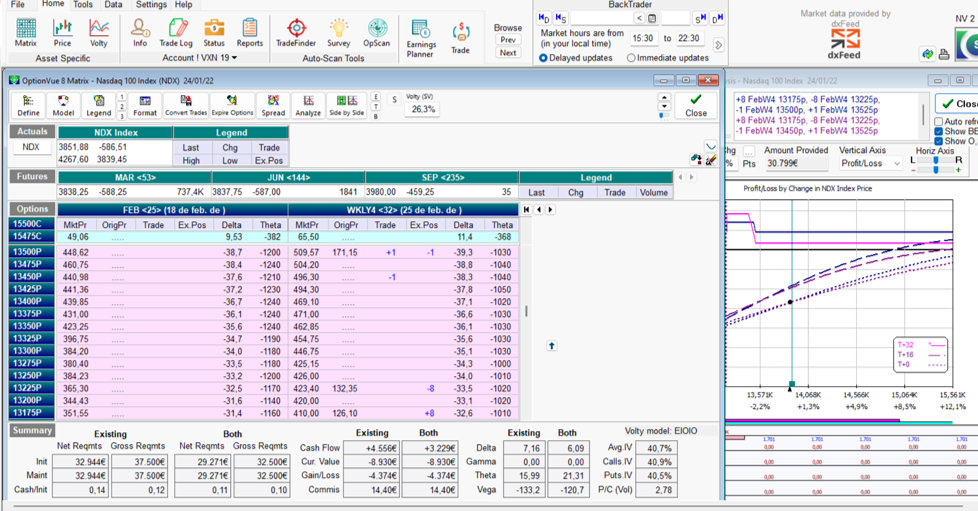This screenshot has width=978, height=511.
Task: Click Legend in Matrix toolbar
Action: point(99,105)
